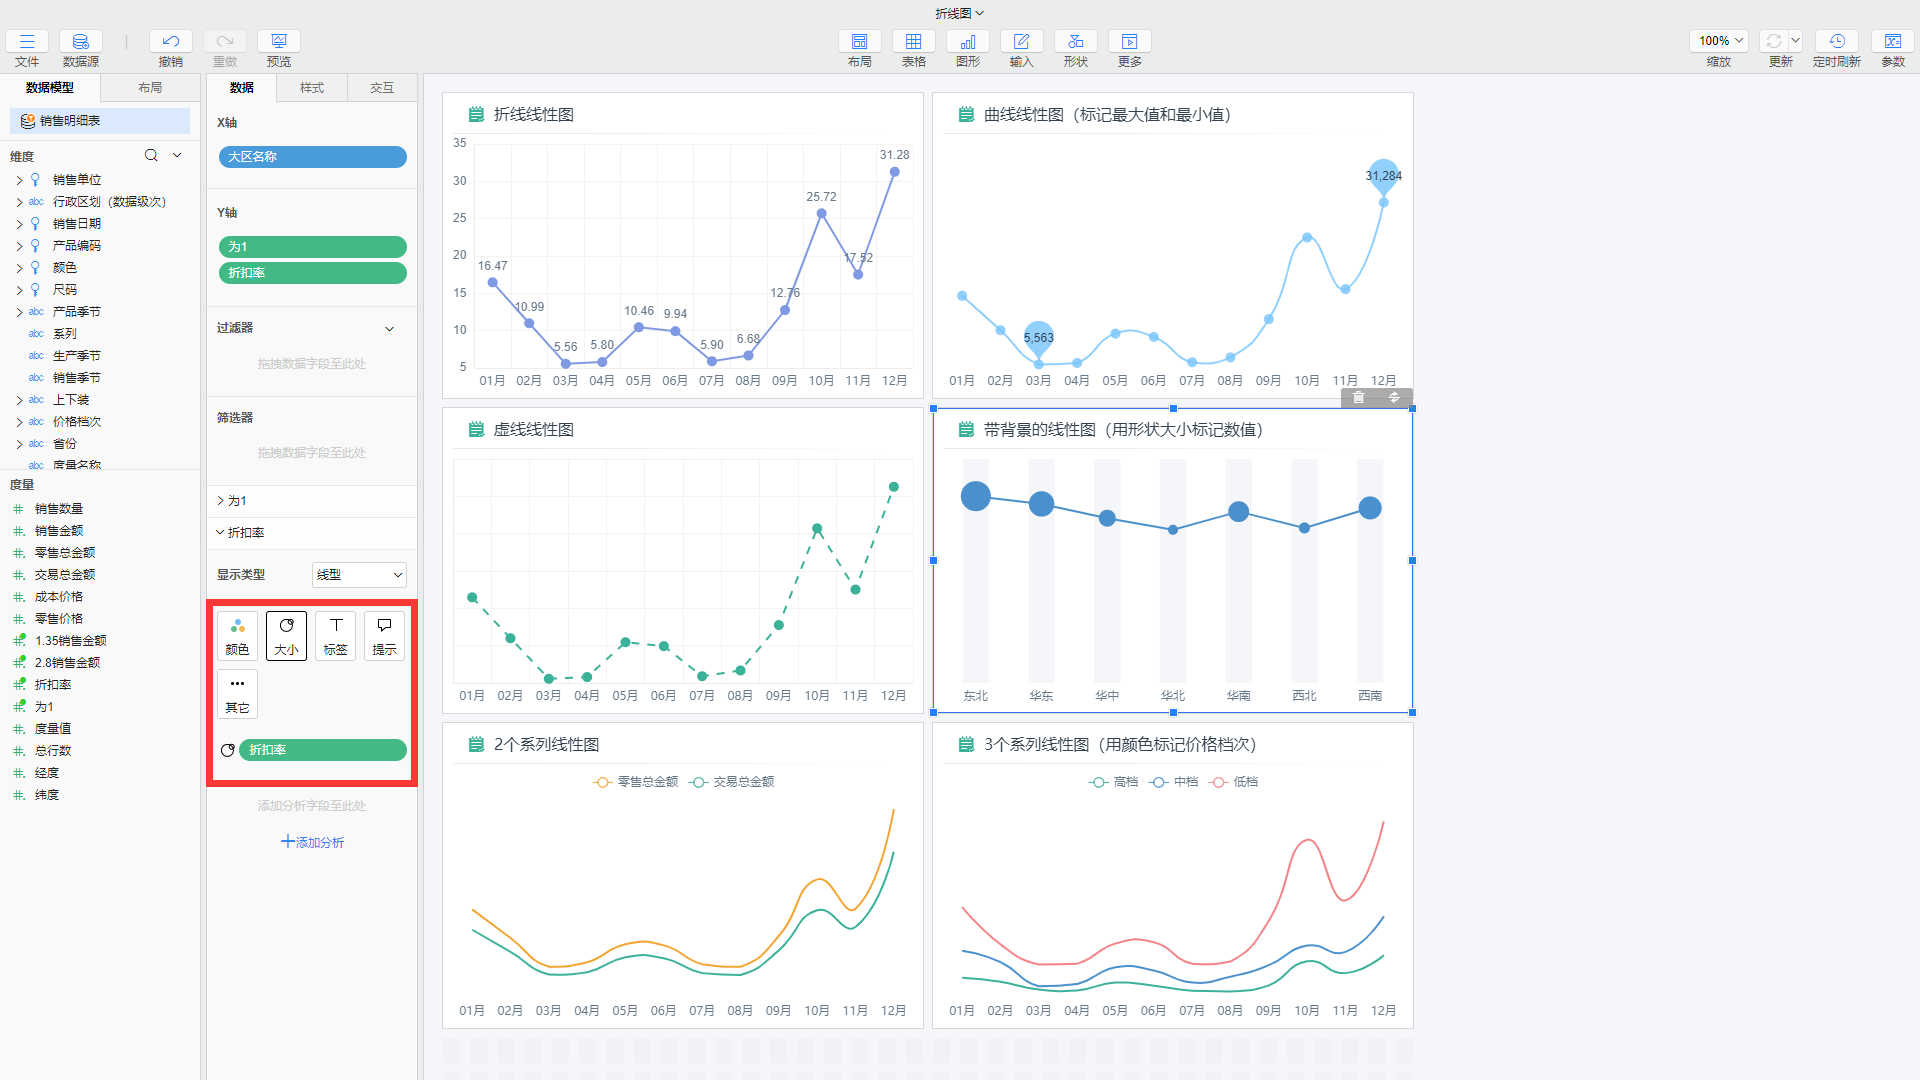Switch to the left panel 布局 tab
Viewport: 1920px width, 1080px height.
[150, 88]
